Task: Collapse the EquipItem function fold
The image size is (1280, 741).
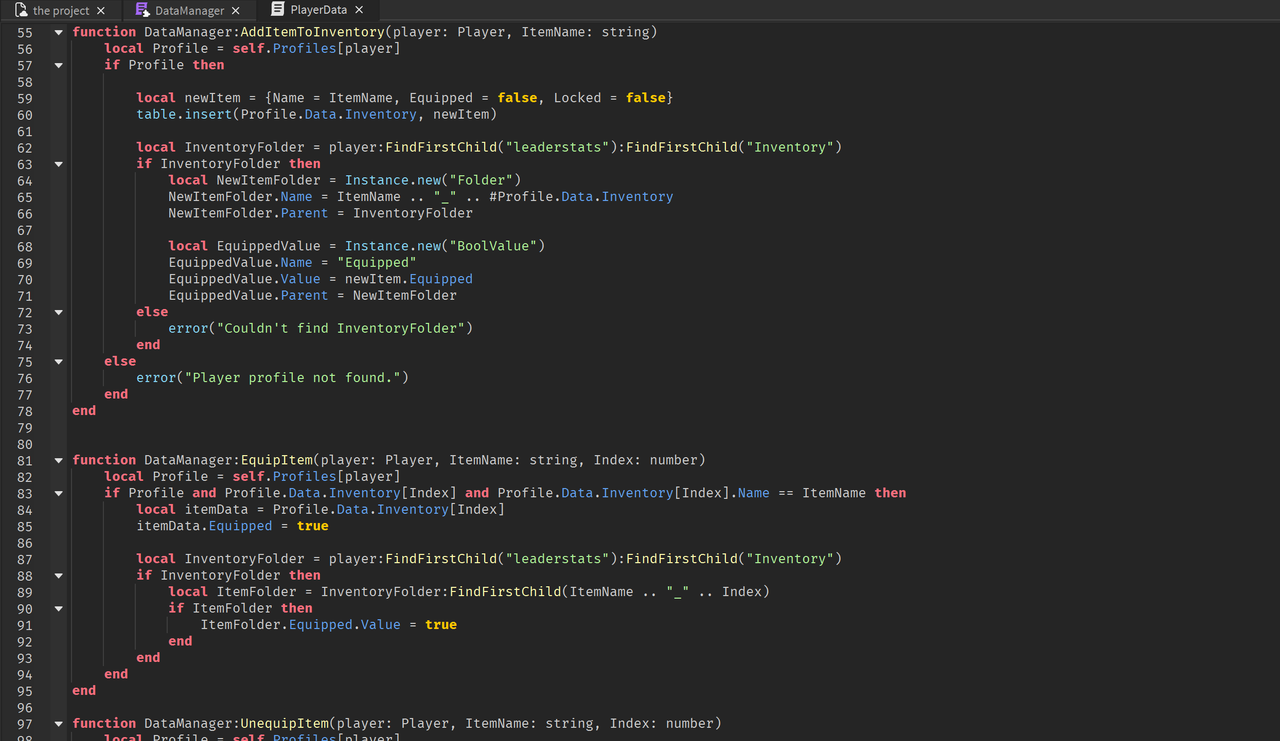Action: point(57,460)
